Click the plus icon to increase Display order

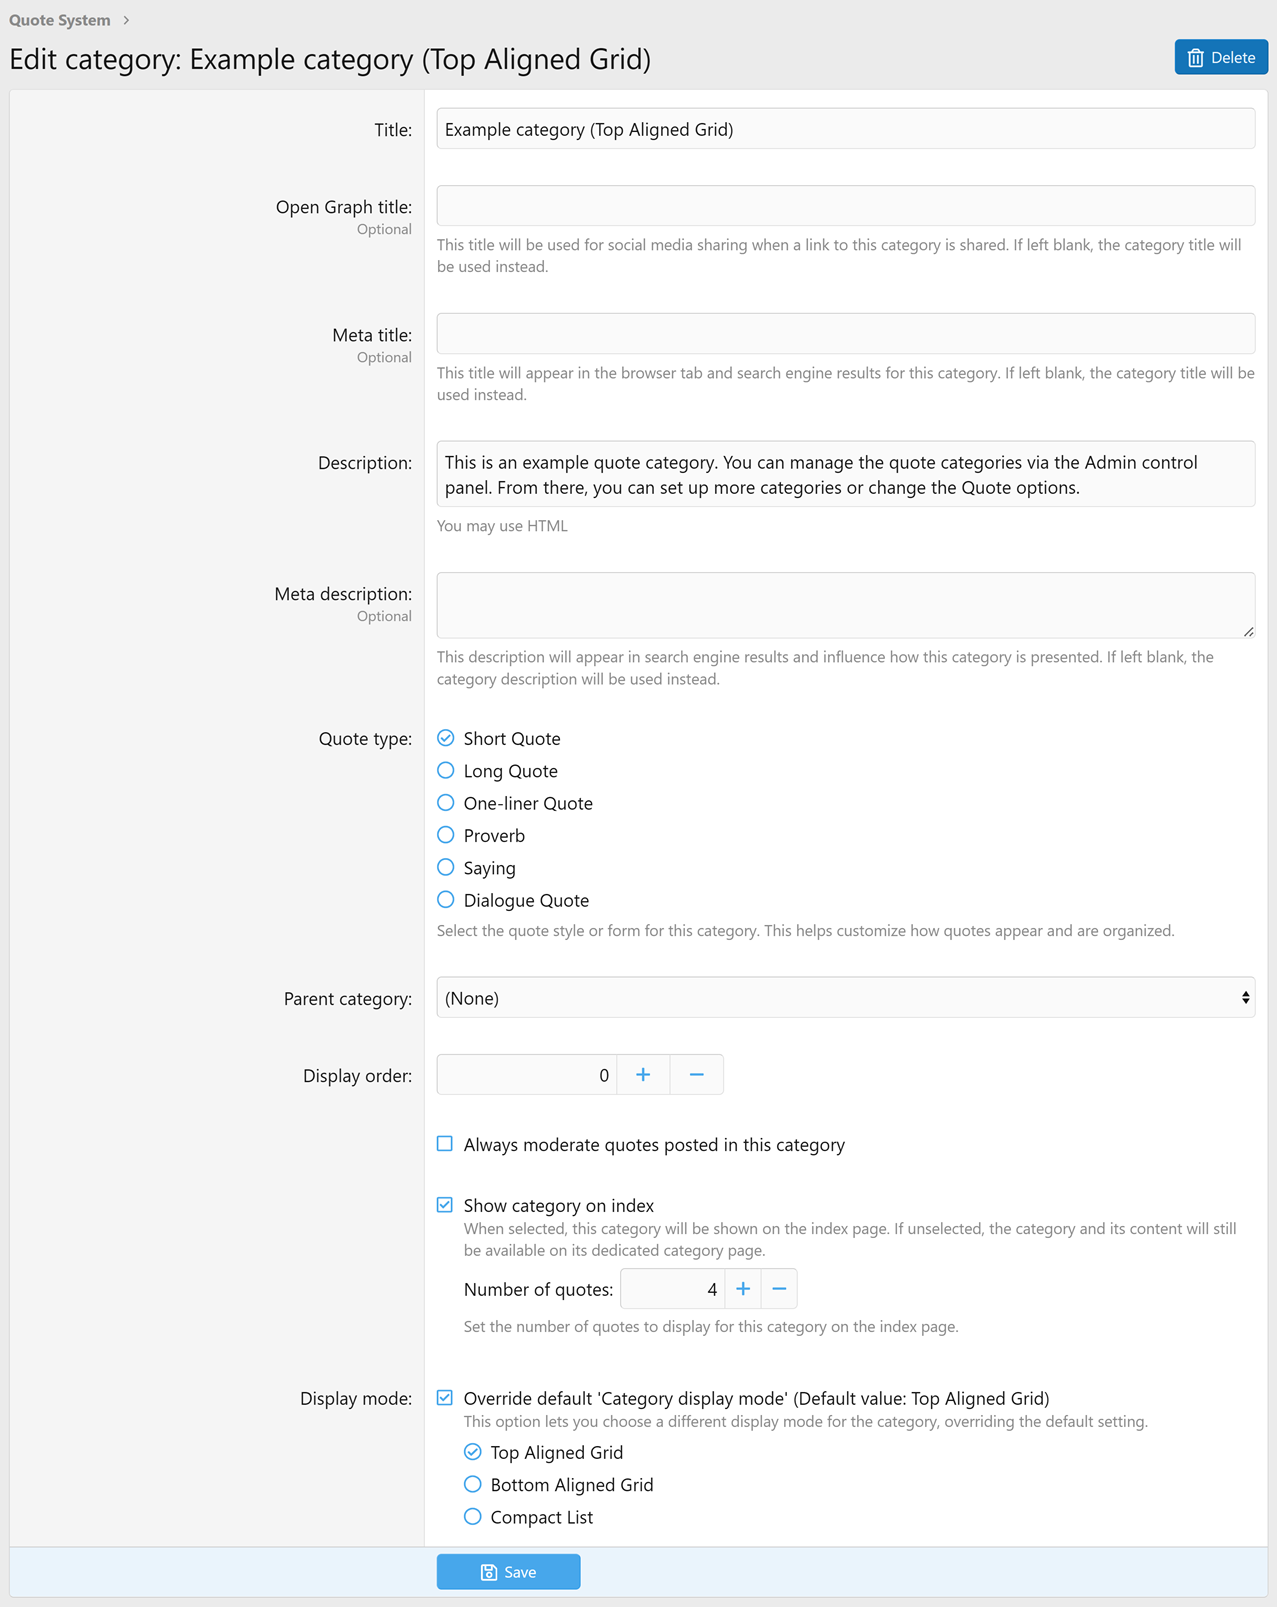pos(643,1074)
